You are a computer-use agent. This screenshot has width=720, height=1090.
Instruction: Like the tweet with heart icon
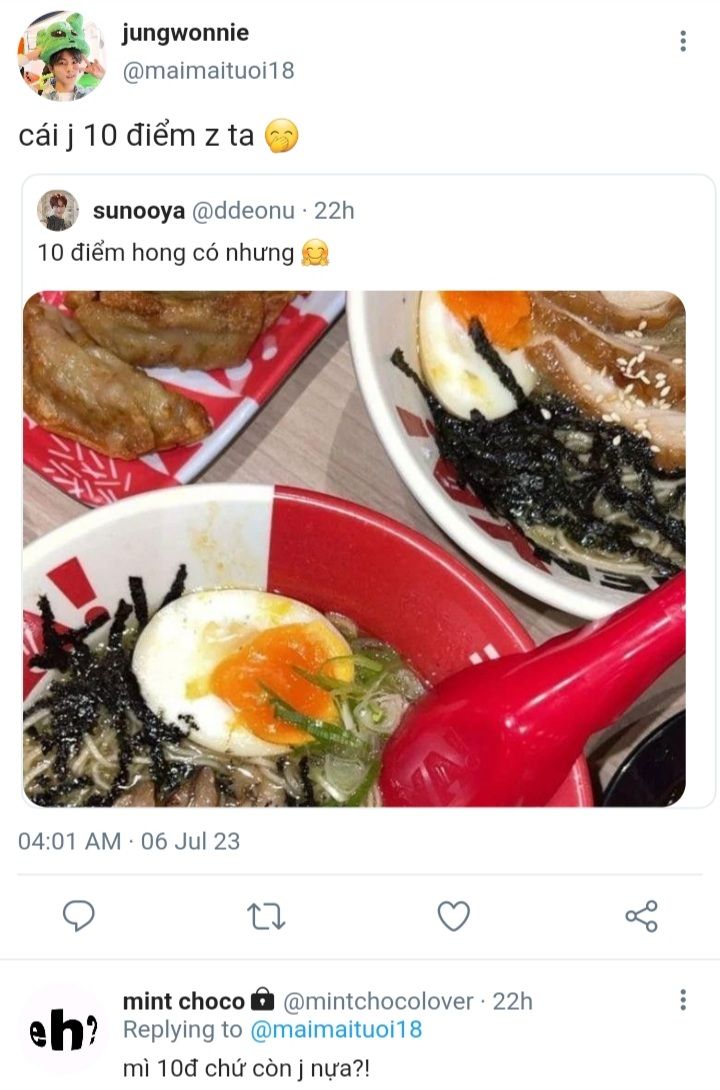coord(454,916)
